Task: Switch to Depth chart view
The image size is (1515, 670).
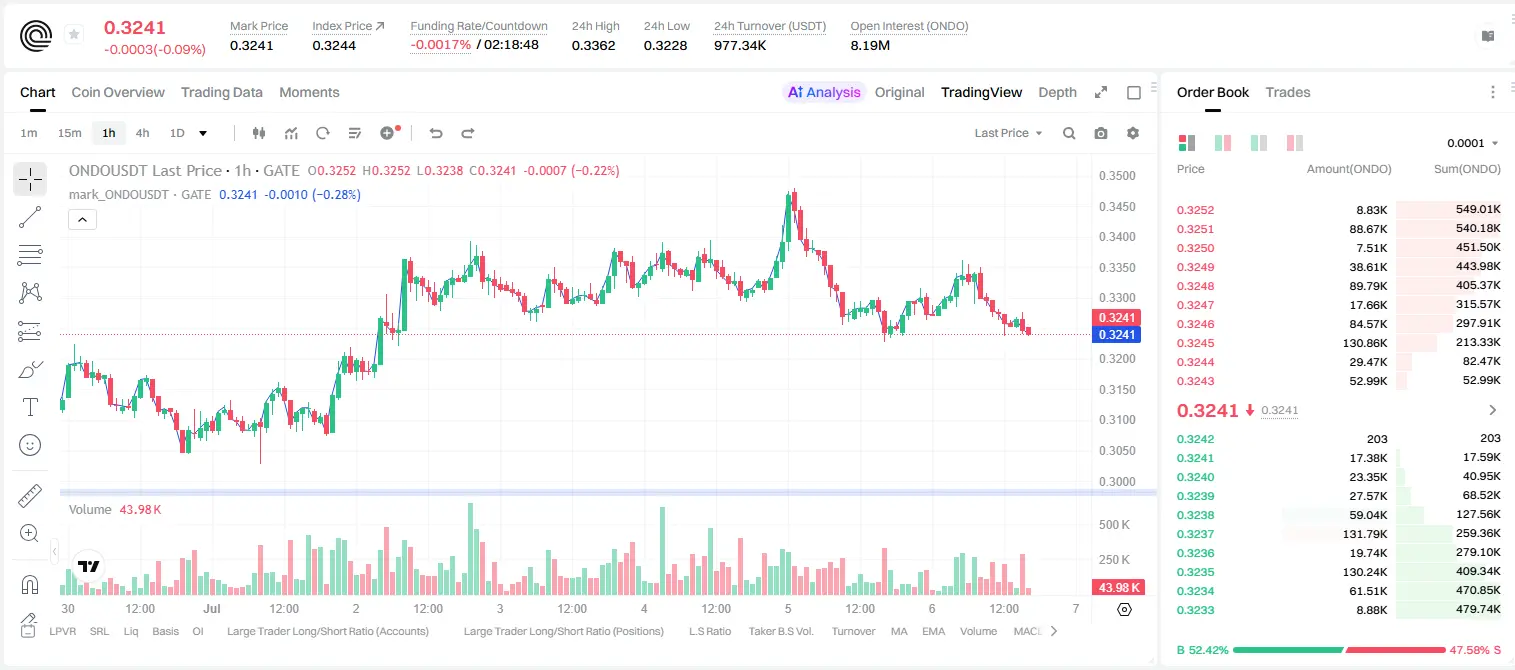Action: click(x=1057, y=92)
